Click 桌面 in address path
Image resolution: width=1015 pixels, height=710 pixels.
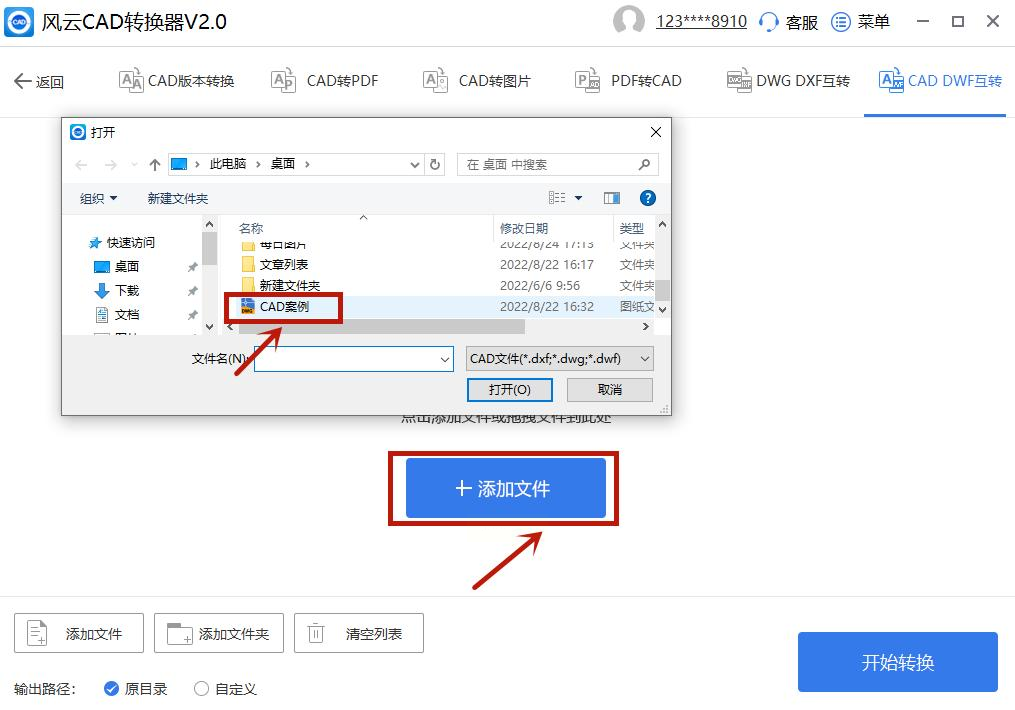(x=283, y=164)
